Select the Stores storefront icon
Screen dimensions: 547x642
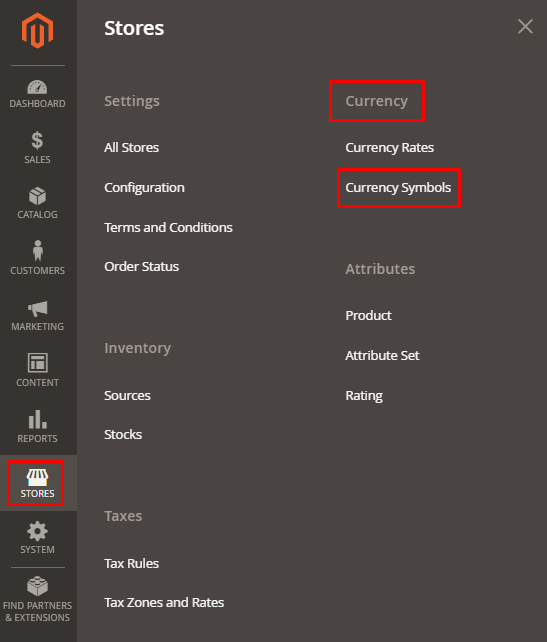[37, 477]
